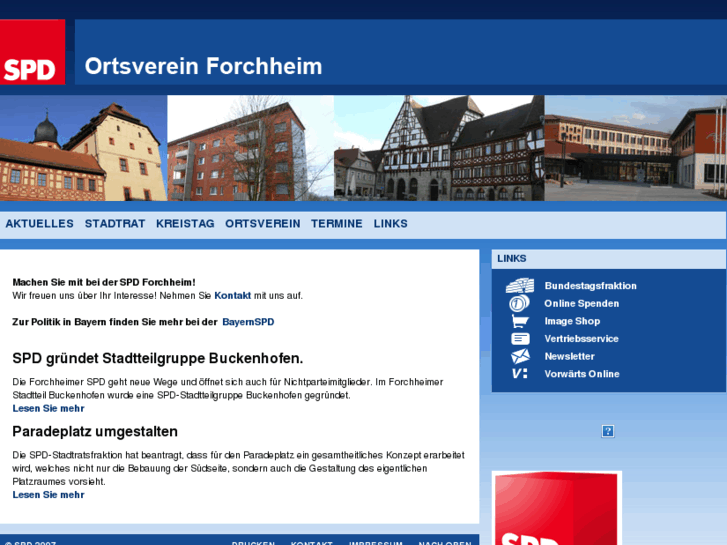Click the red brick apartment block photo
Image resolution: width=727 pixels, height=545 pixels.
coord(250,148)
